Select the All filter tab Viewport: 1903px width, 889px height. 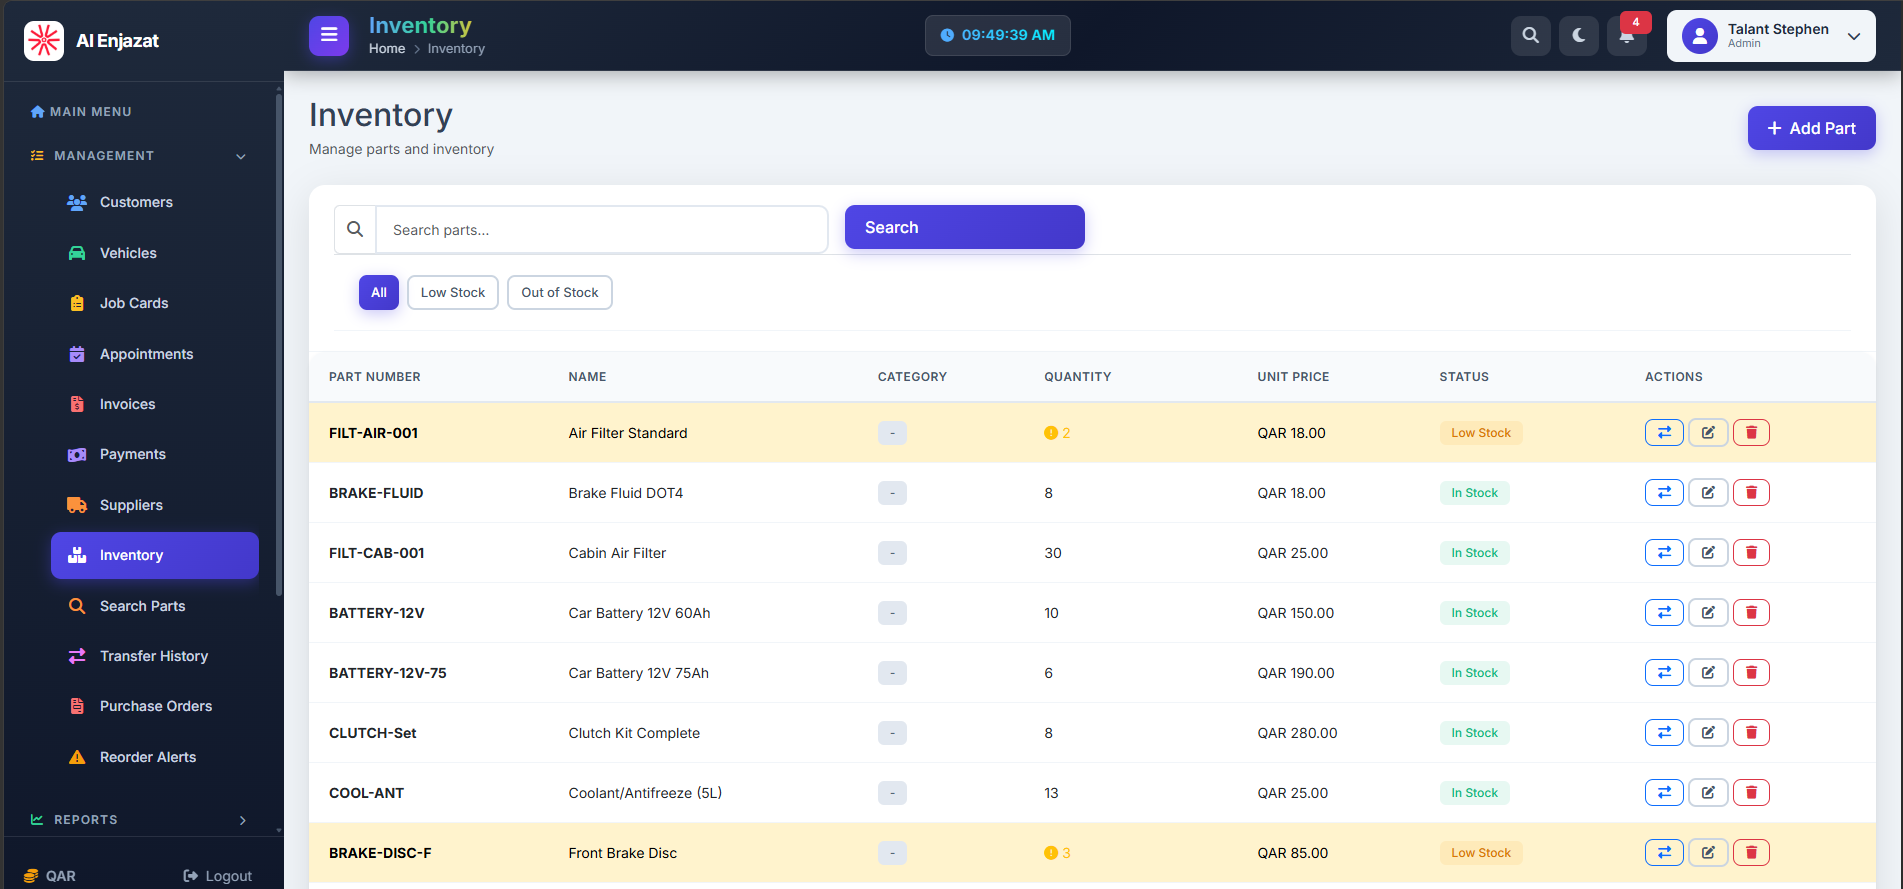(379, 292)
